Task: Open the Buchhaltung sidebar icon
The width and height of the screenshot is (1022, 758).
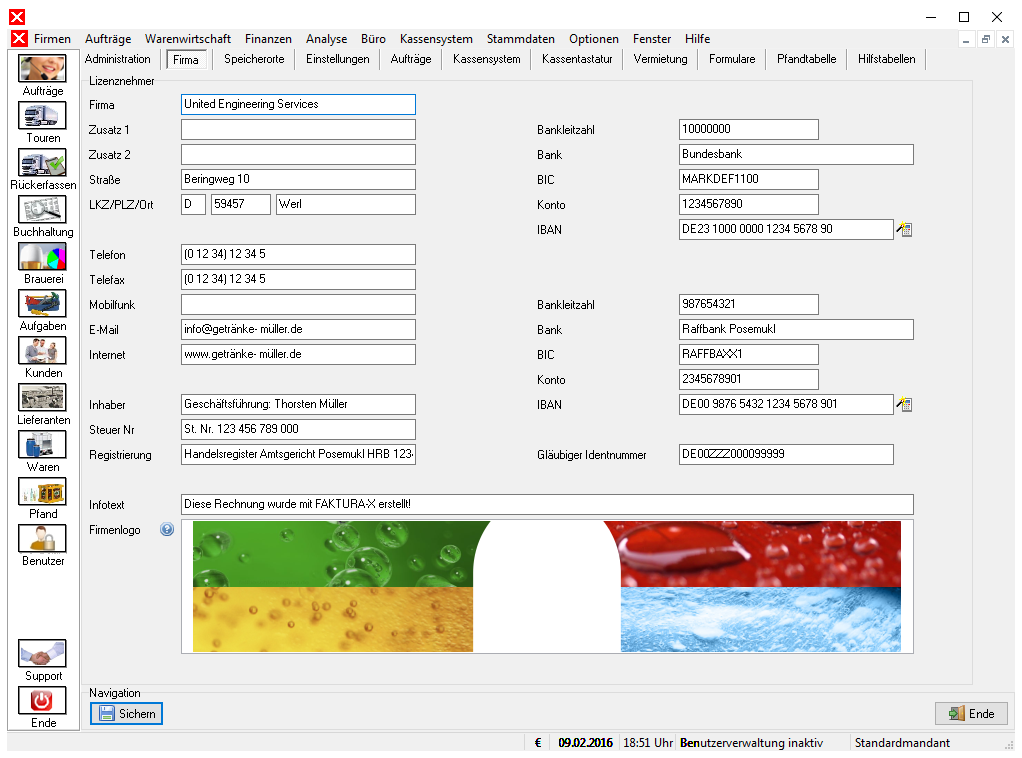Action: 42,209
